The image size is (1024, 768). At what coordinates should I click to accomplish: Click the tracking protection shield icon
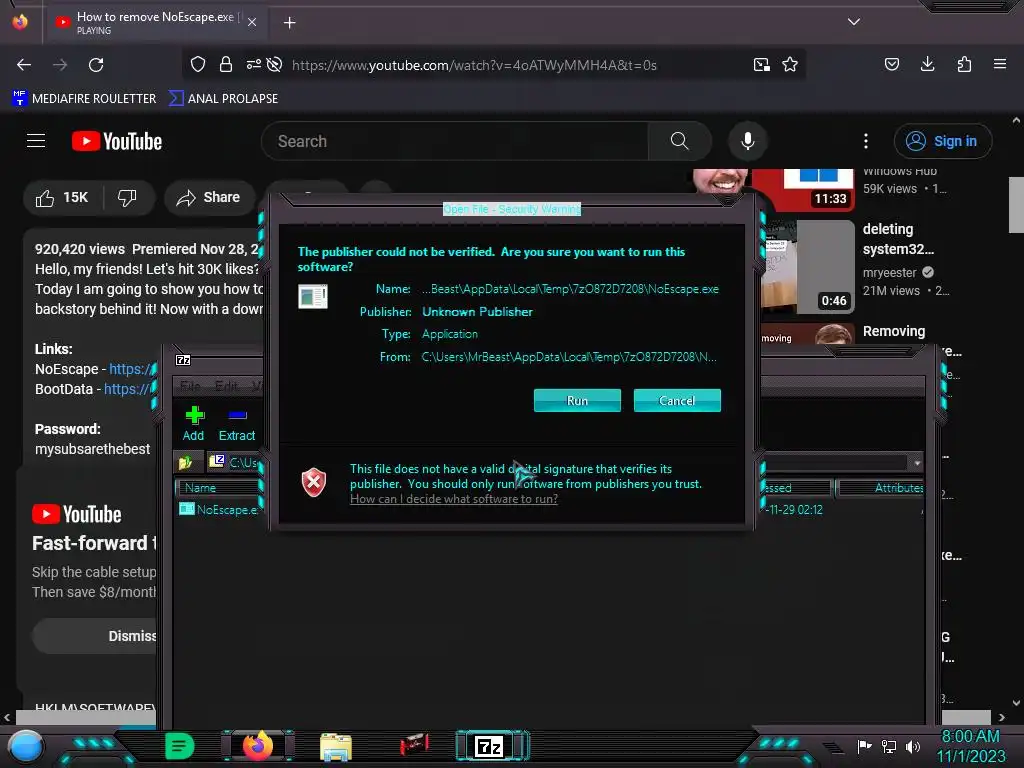pyautogui.click(x=198, y=65)
